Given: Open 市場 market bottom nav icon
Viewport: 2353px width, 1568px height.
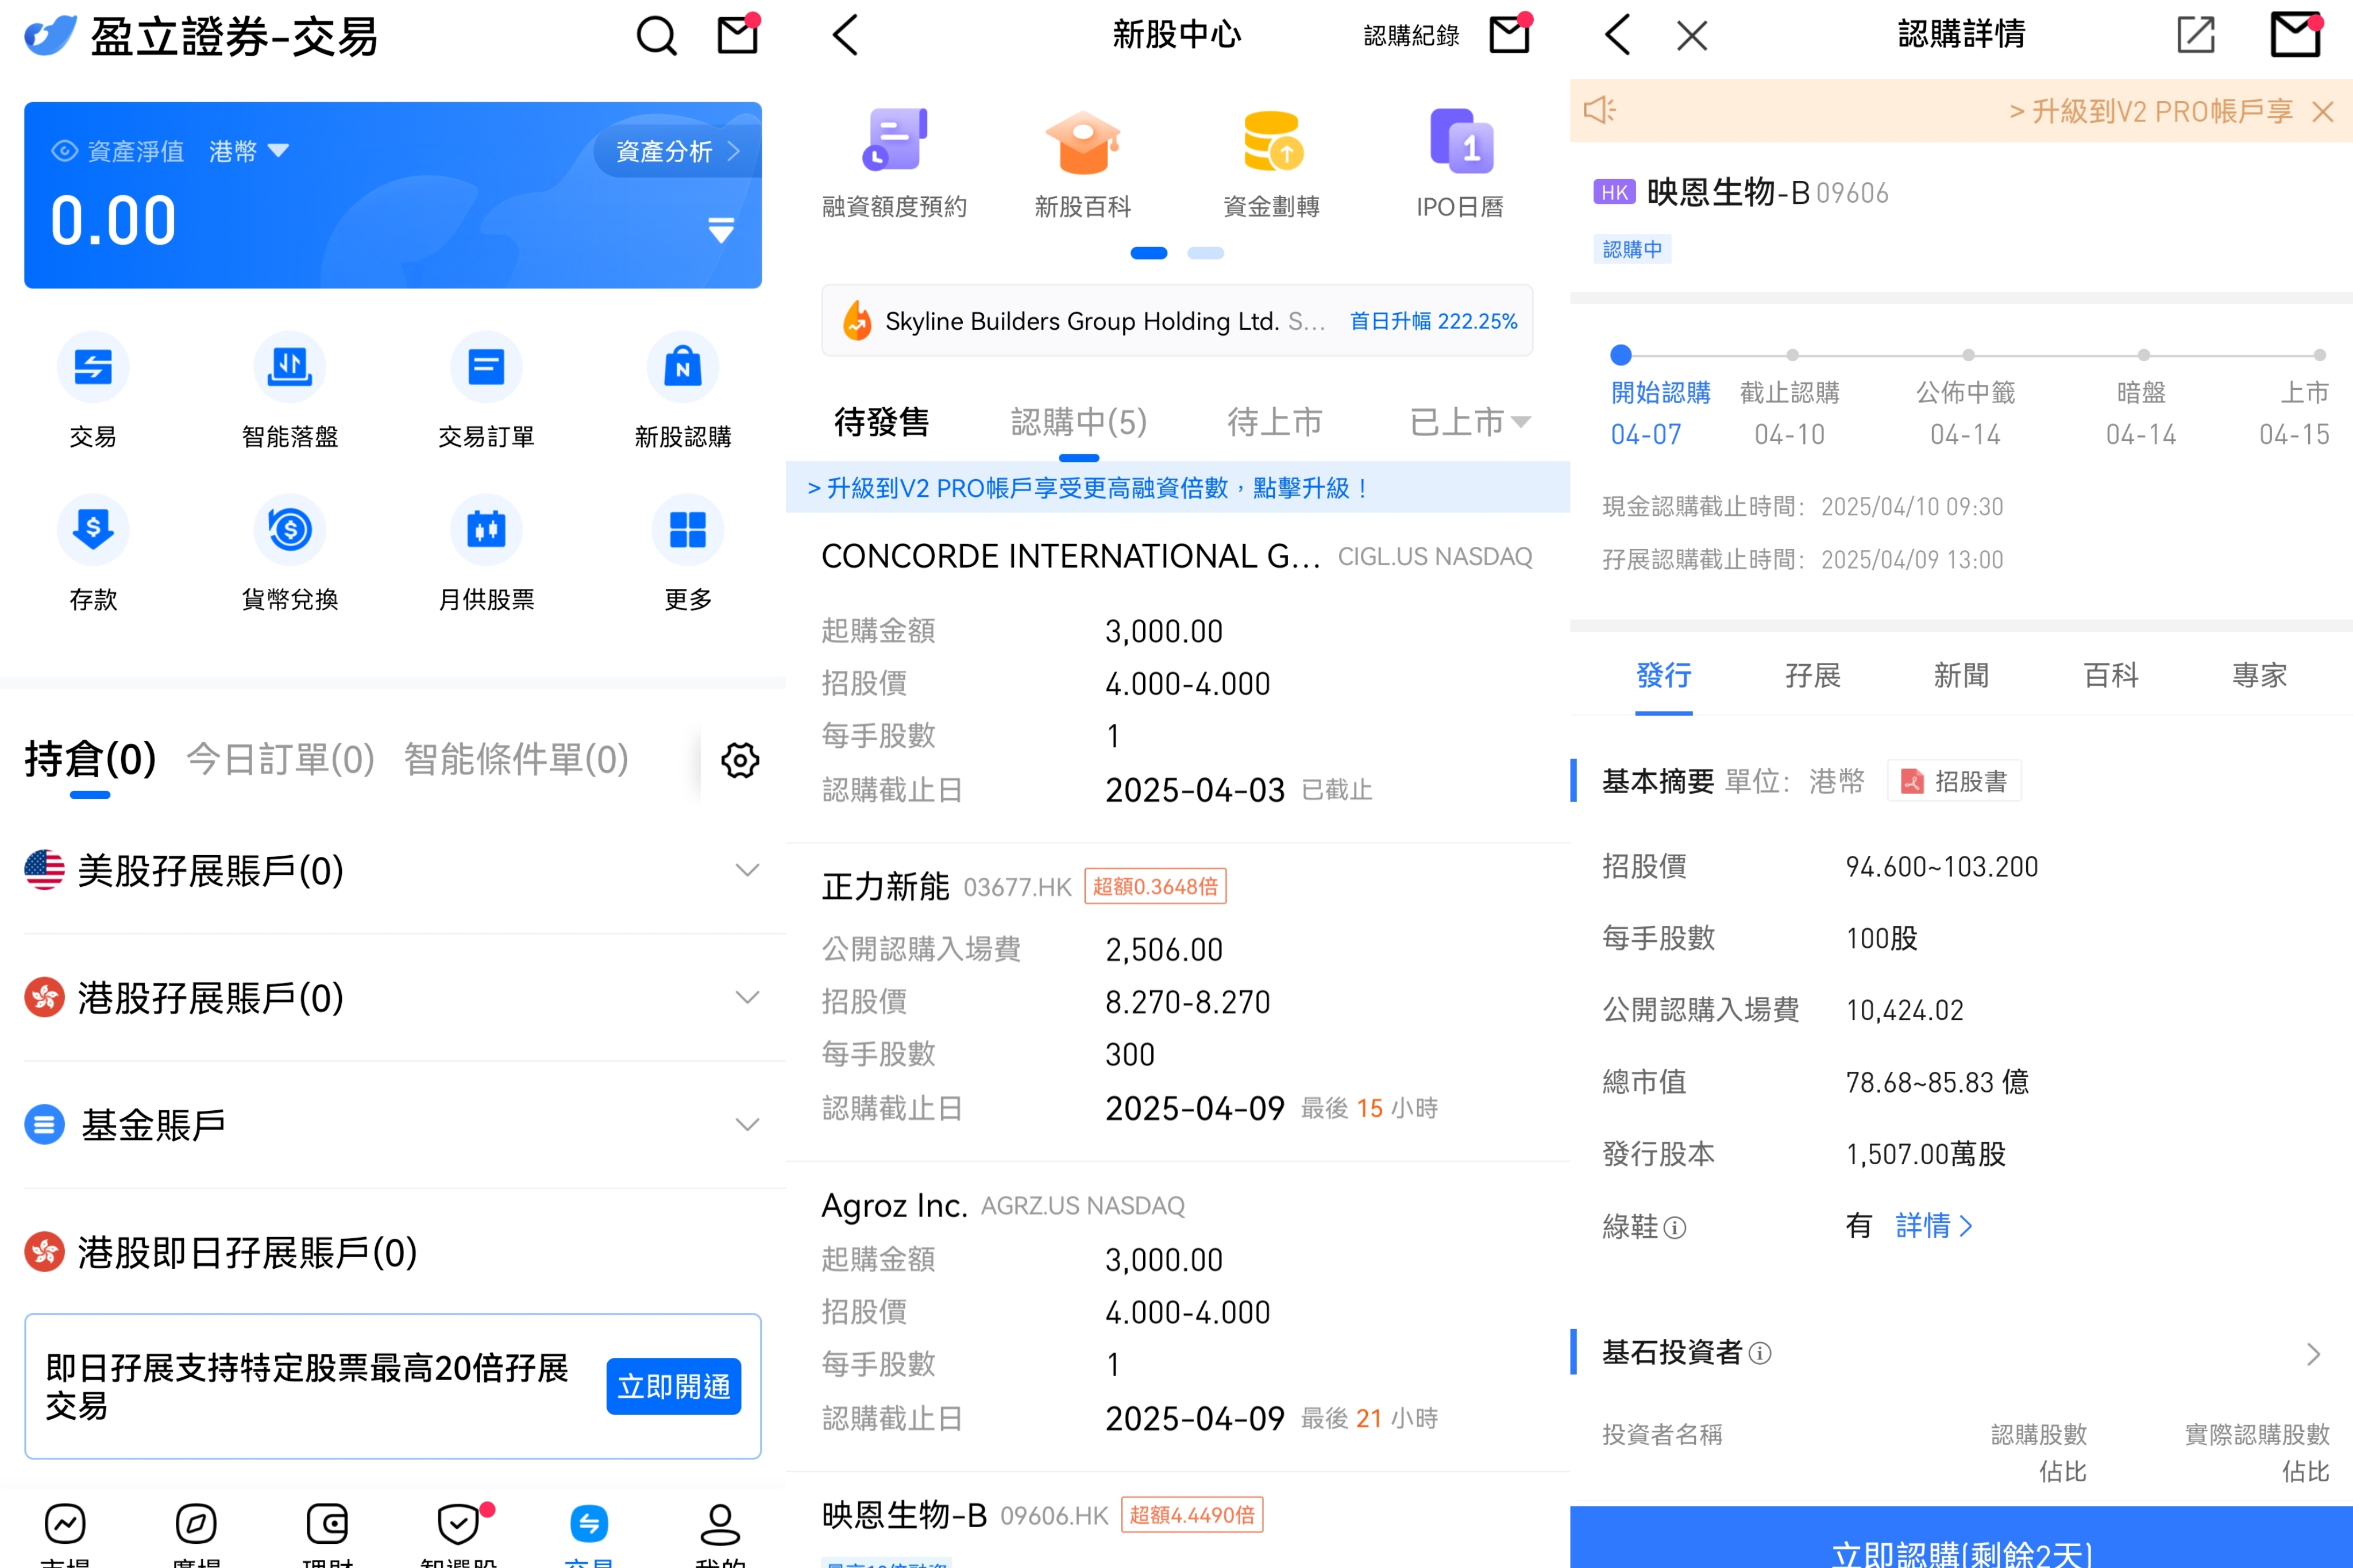Looking at the screenshot, I should point(65,1525).
